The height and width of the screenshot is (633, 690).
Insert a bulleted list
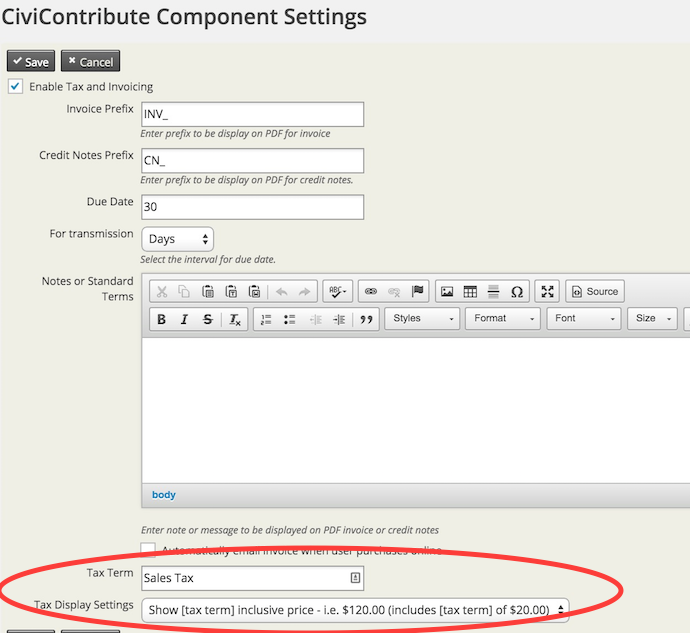(290, 319)
